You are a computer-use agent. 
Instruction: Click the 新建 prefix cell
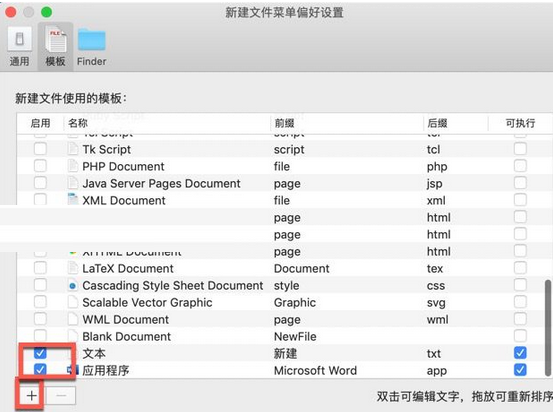[x=285, y=353]
